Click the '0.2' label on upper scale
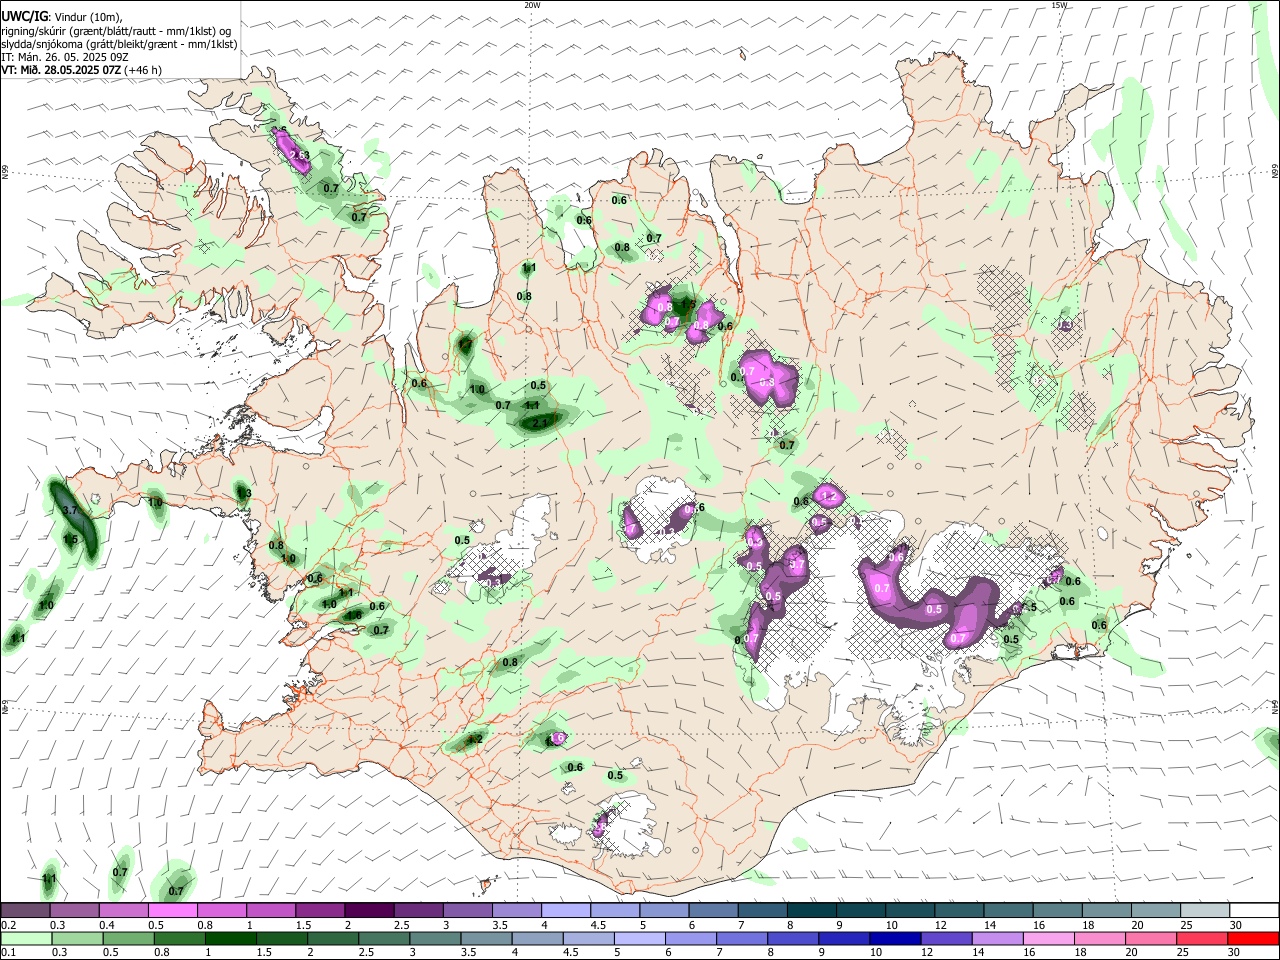This screenshot has height=960, width=1280. tap(8, 925)
